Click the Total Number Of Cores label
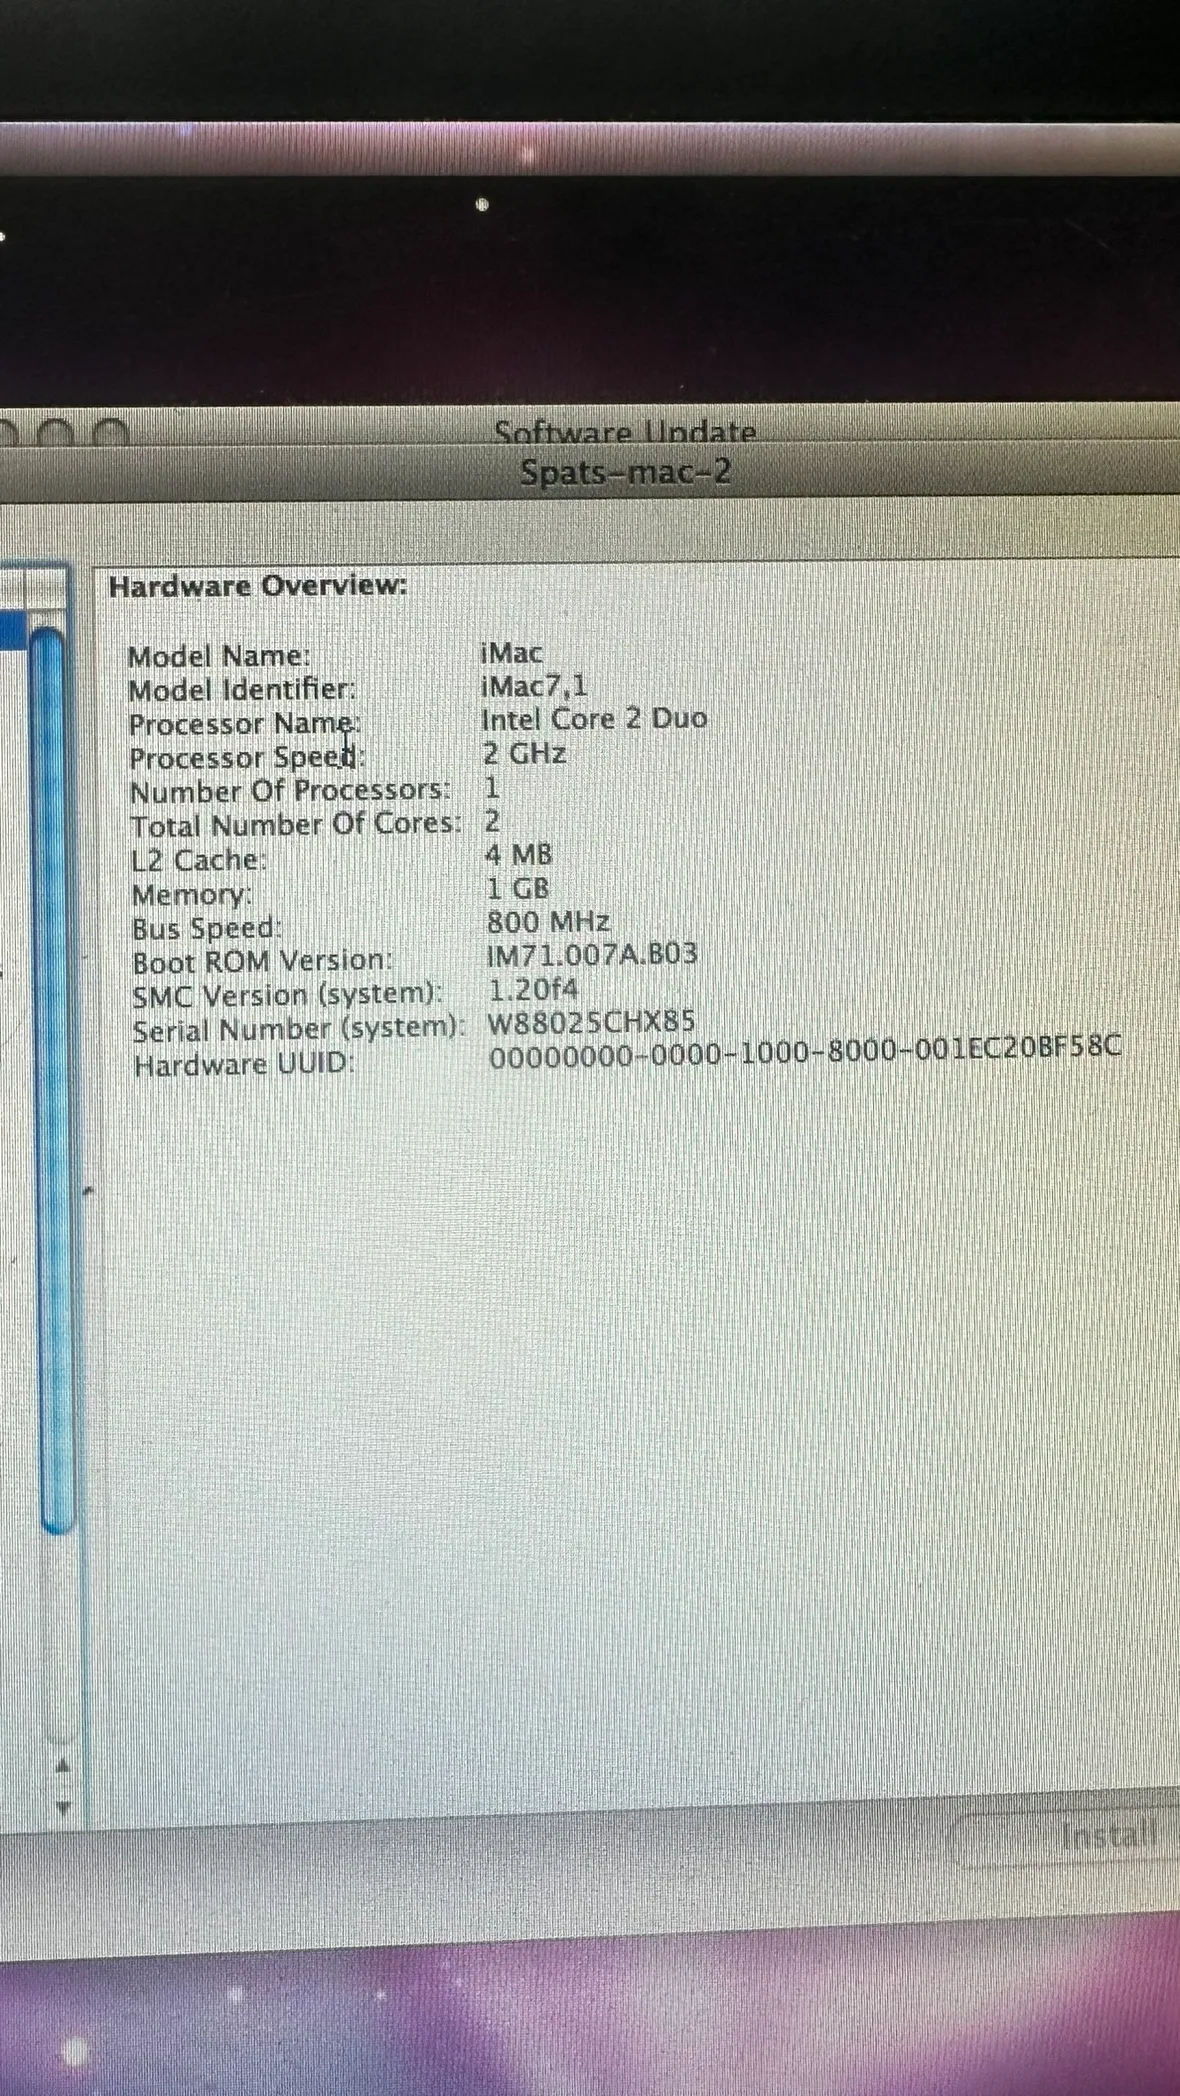Screen dimensions: 1180x2096 point(297,825)
